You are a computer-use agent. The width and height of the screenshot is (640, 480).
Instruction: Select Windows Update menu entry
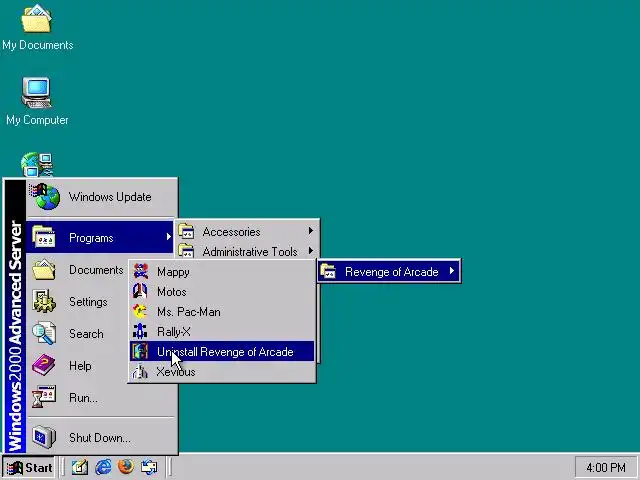[x=102, y=197]
